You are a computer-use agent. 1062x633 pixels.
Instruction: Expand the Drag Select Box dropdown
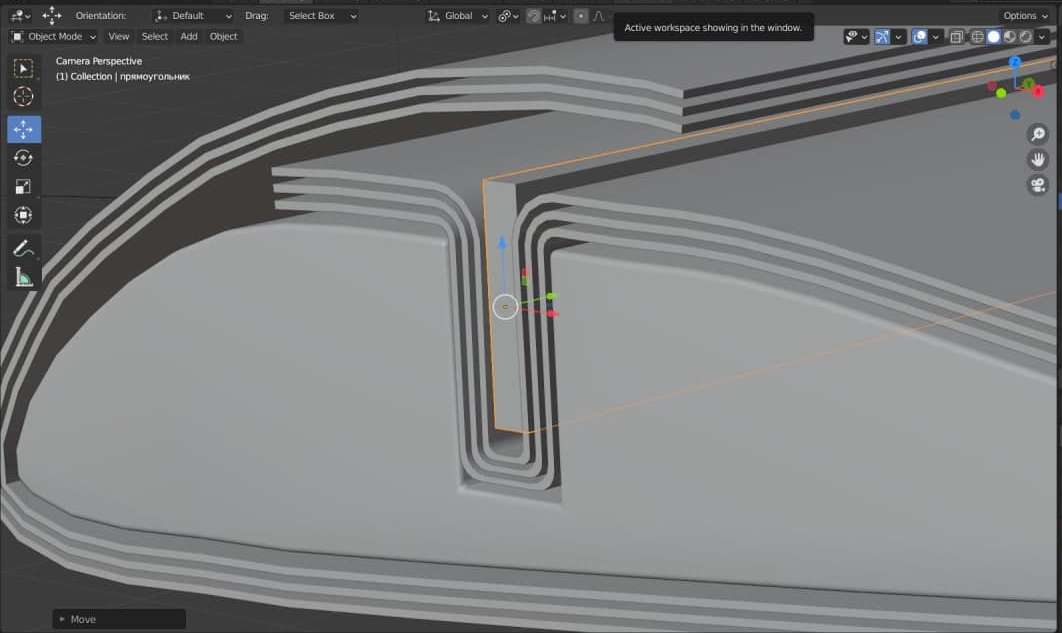coord(321,16)
